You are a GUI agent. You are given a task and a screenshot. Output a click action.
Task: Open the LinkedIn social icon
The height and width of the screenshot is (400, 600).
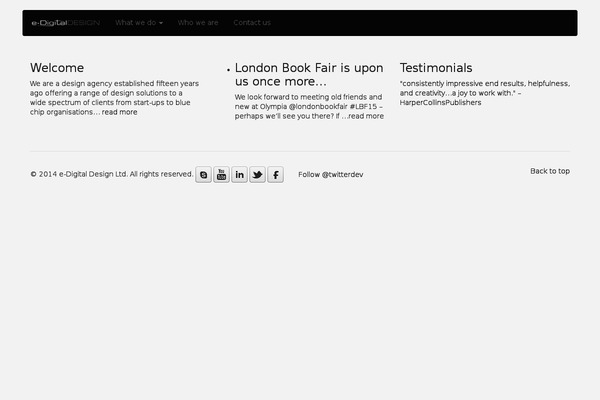click(x=240, y=175)
